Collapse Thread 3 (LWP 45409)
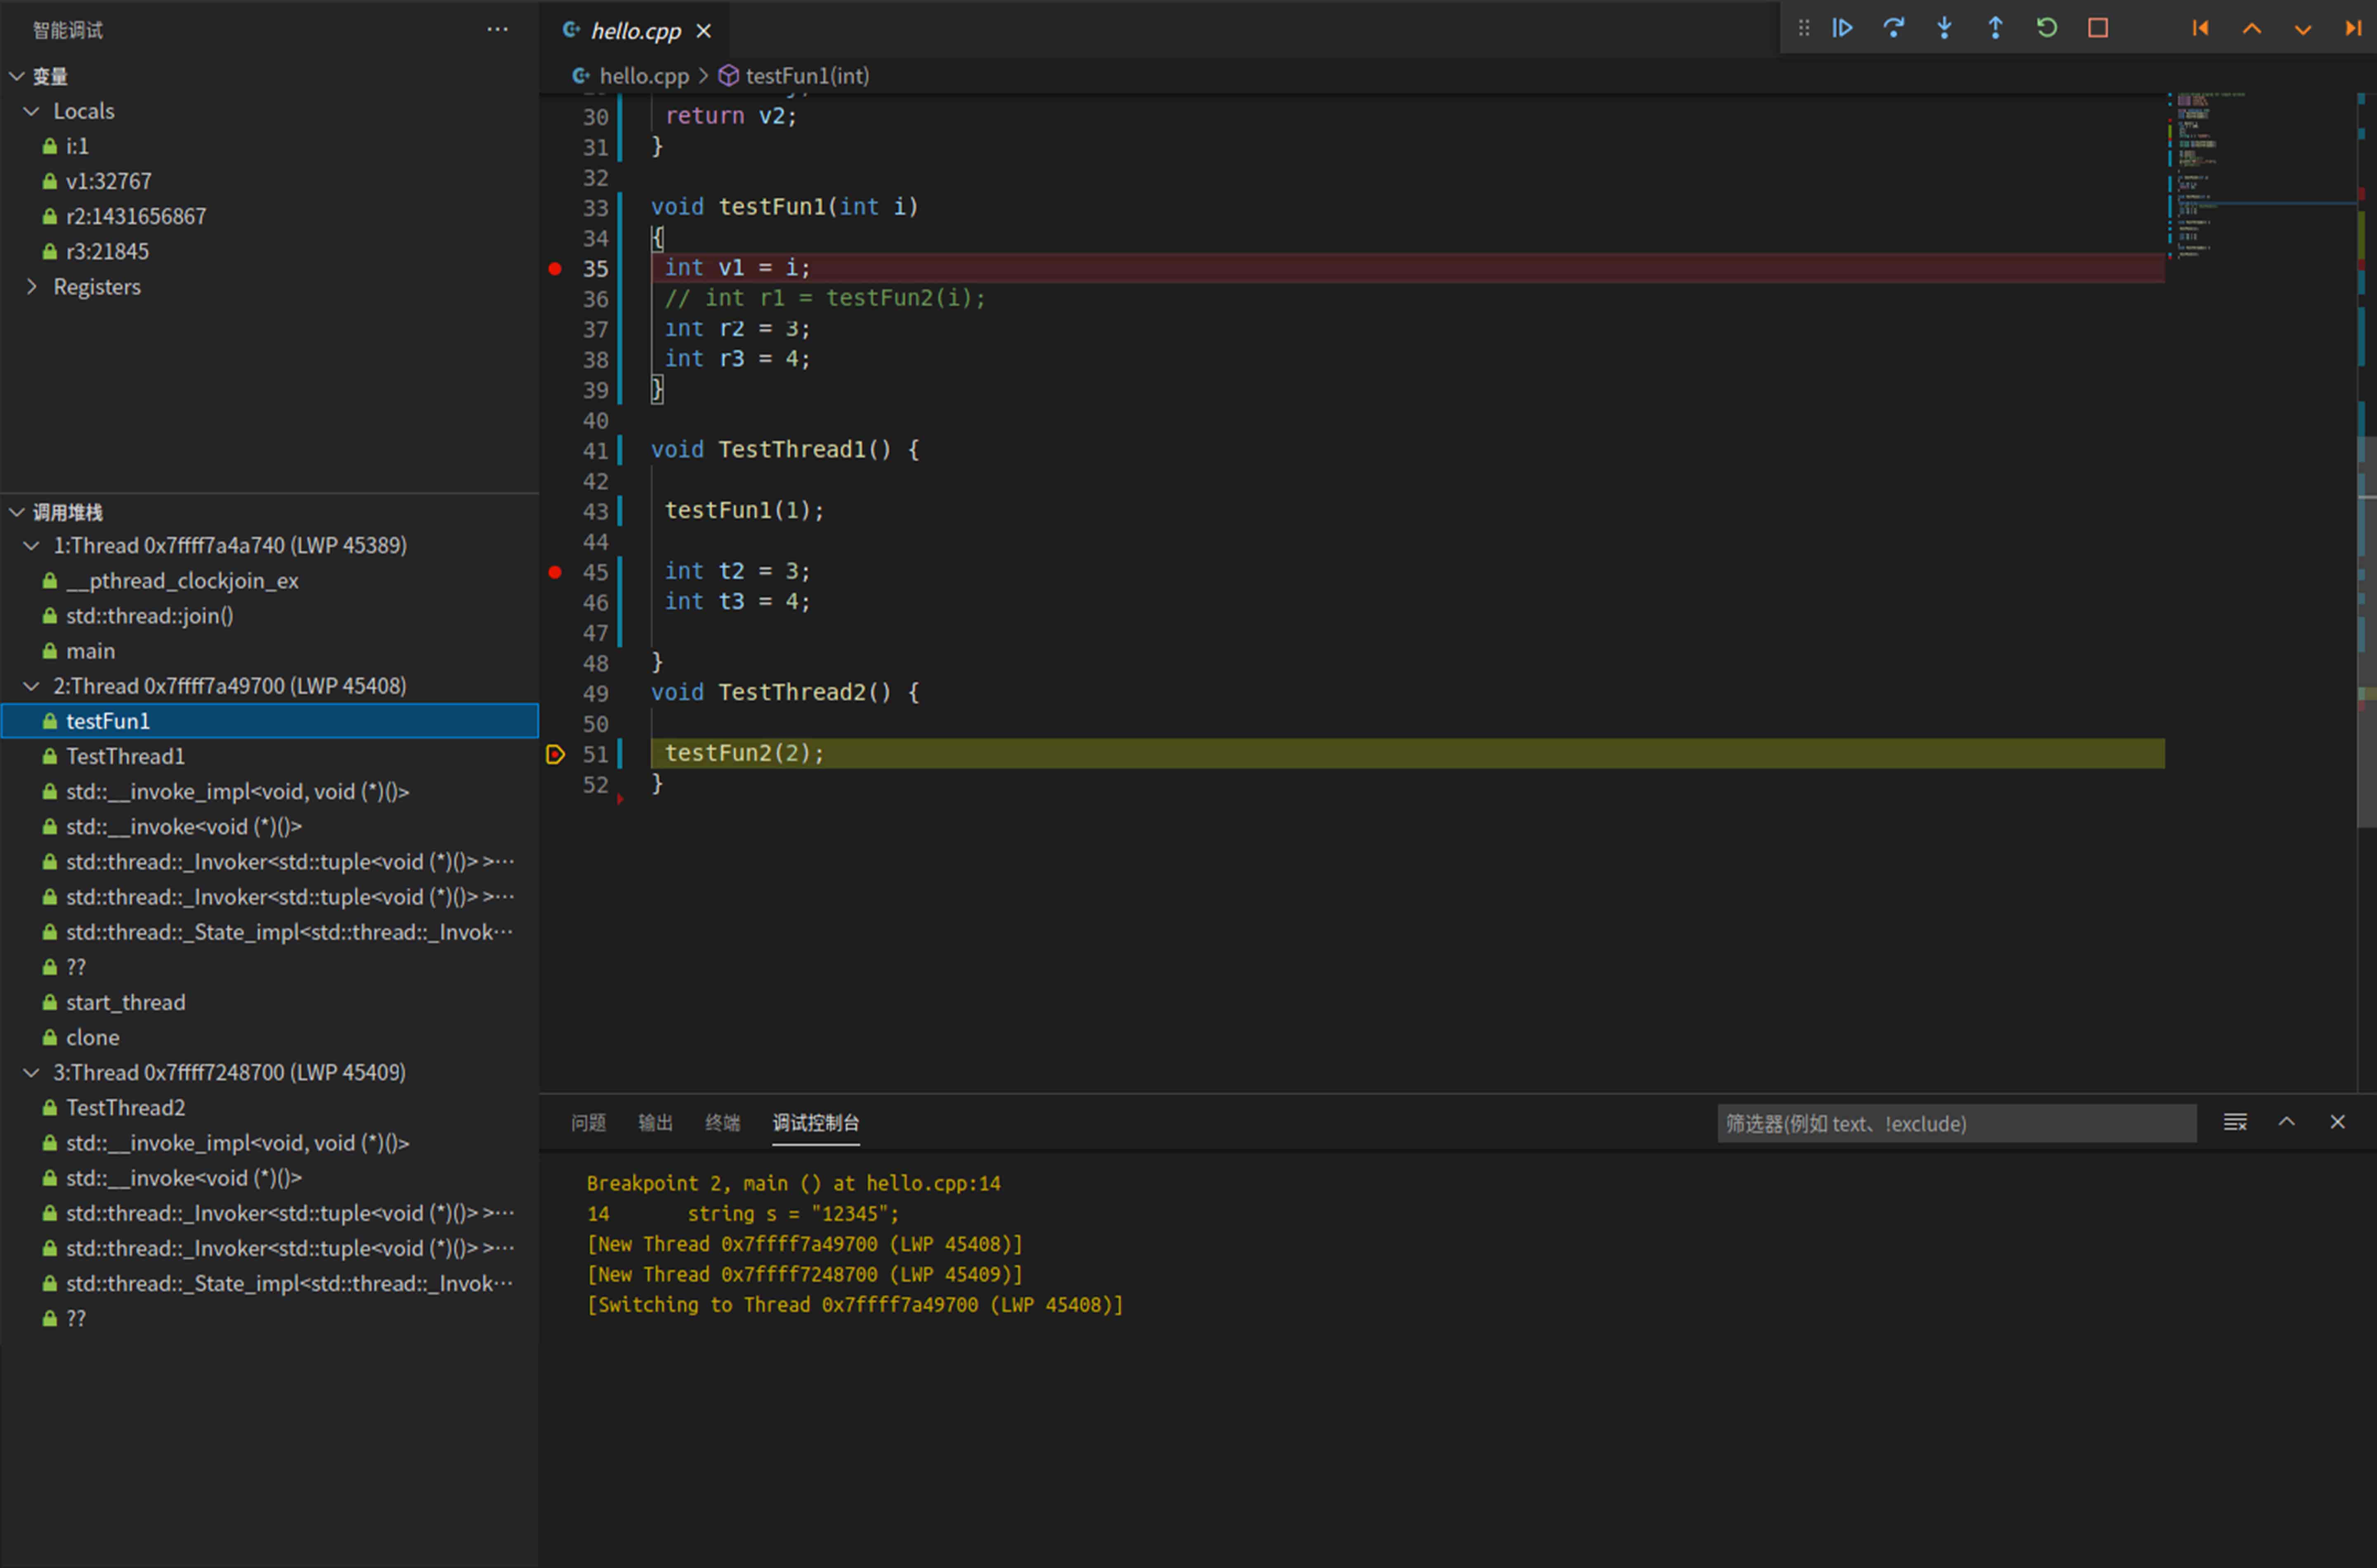Viewport: 2377px width, 1568px height. (32, 1072)
